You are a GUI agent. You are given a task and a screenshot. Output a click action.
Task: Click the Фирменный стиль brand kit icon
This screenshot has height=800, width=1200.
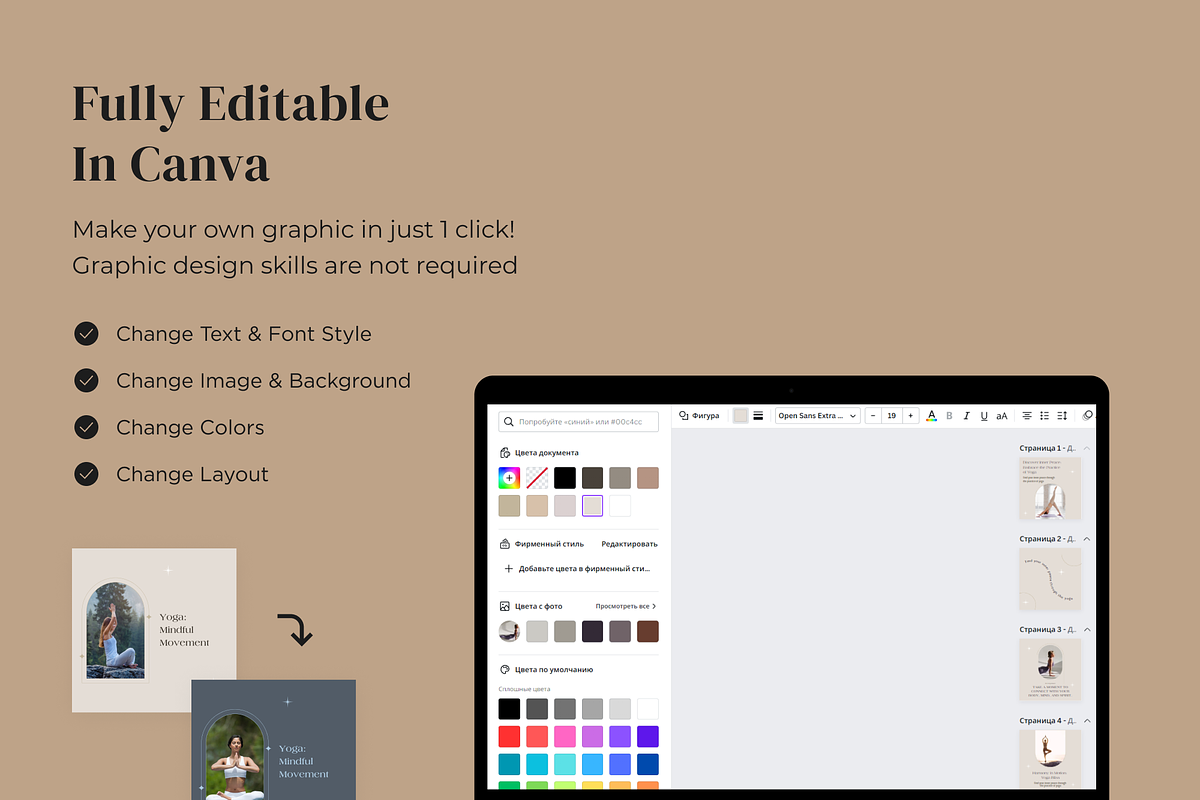point(505,544)
